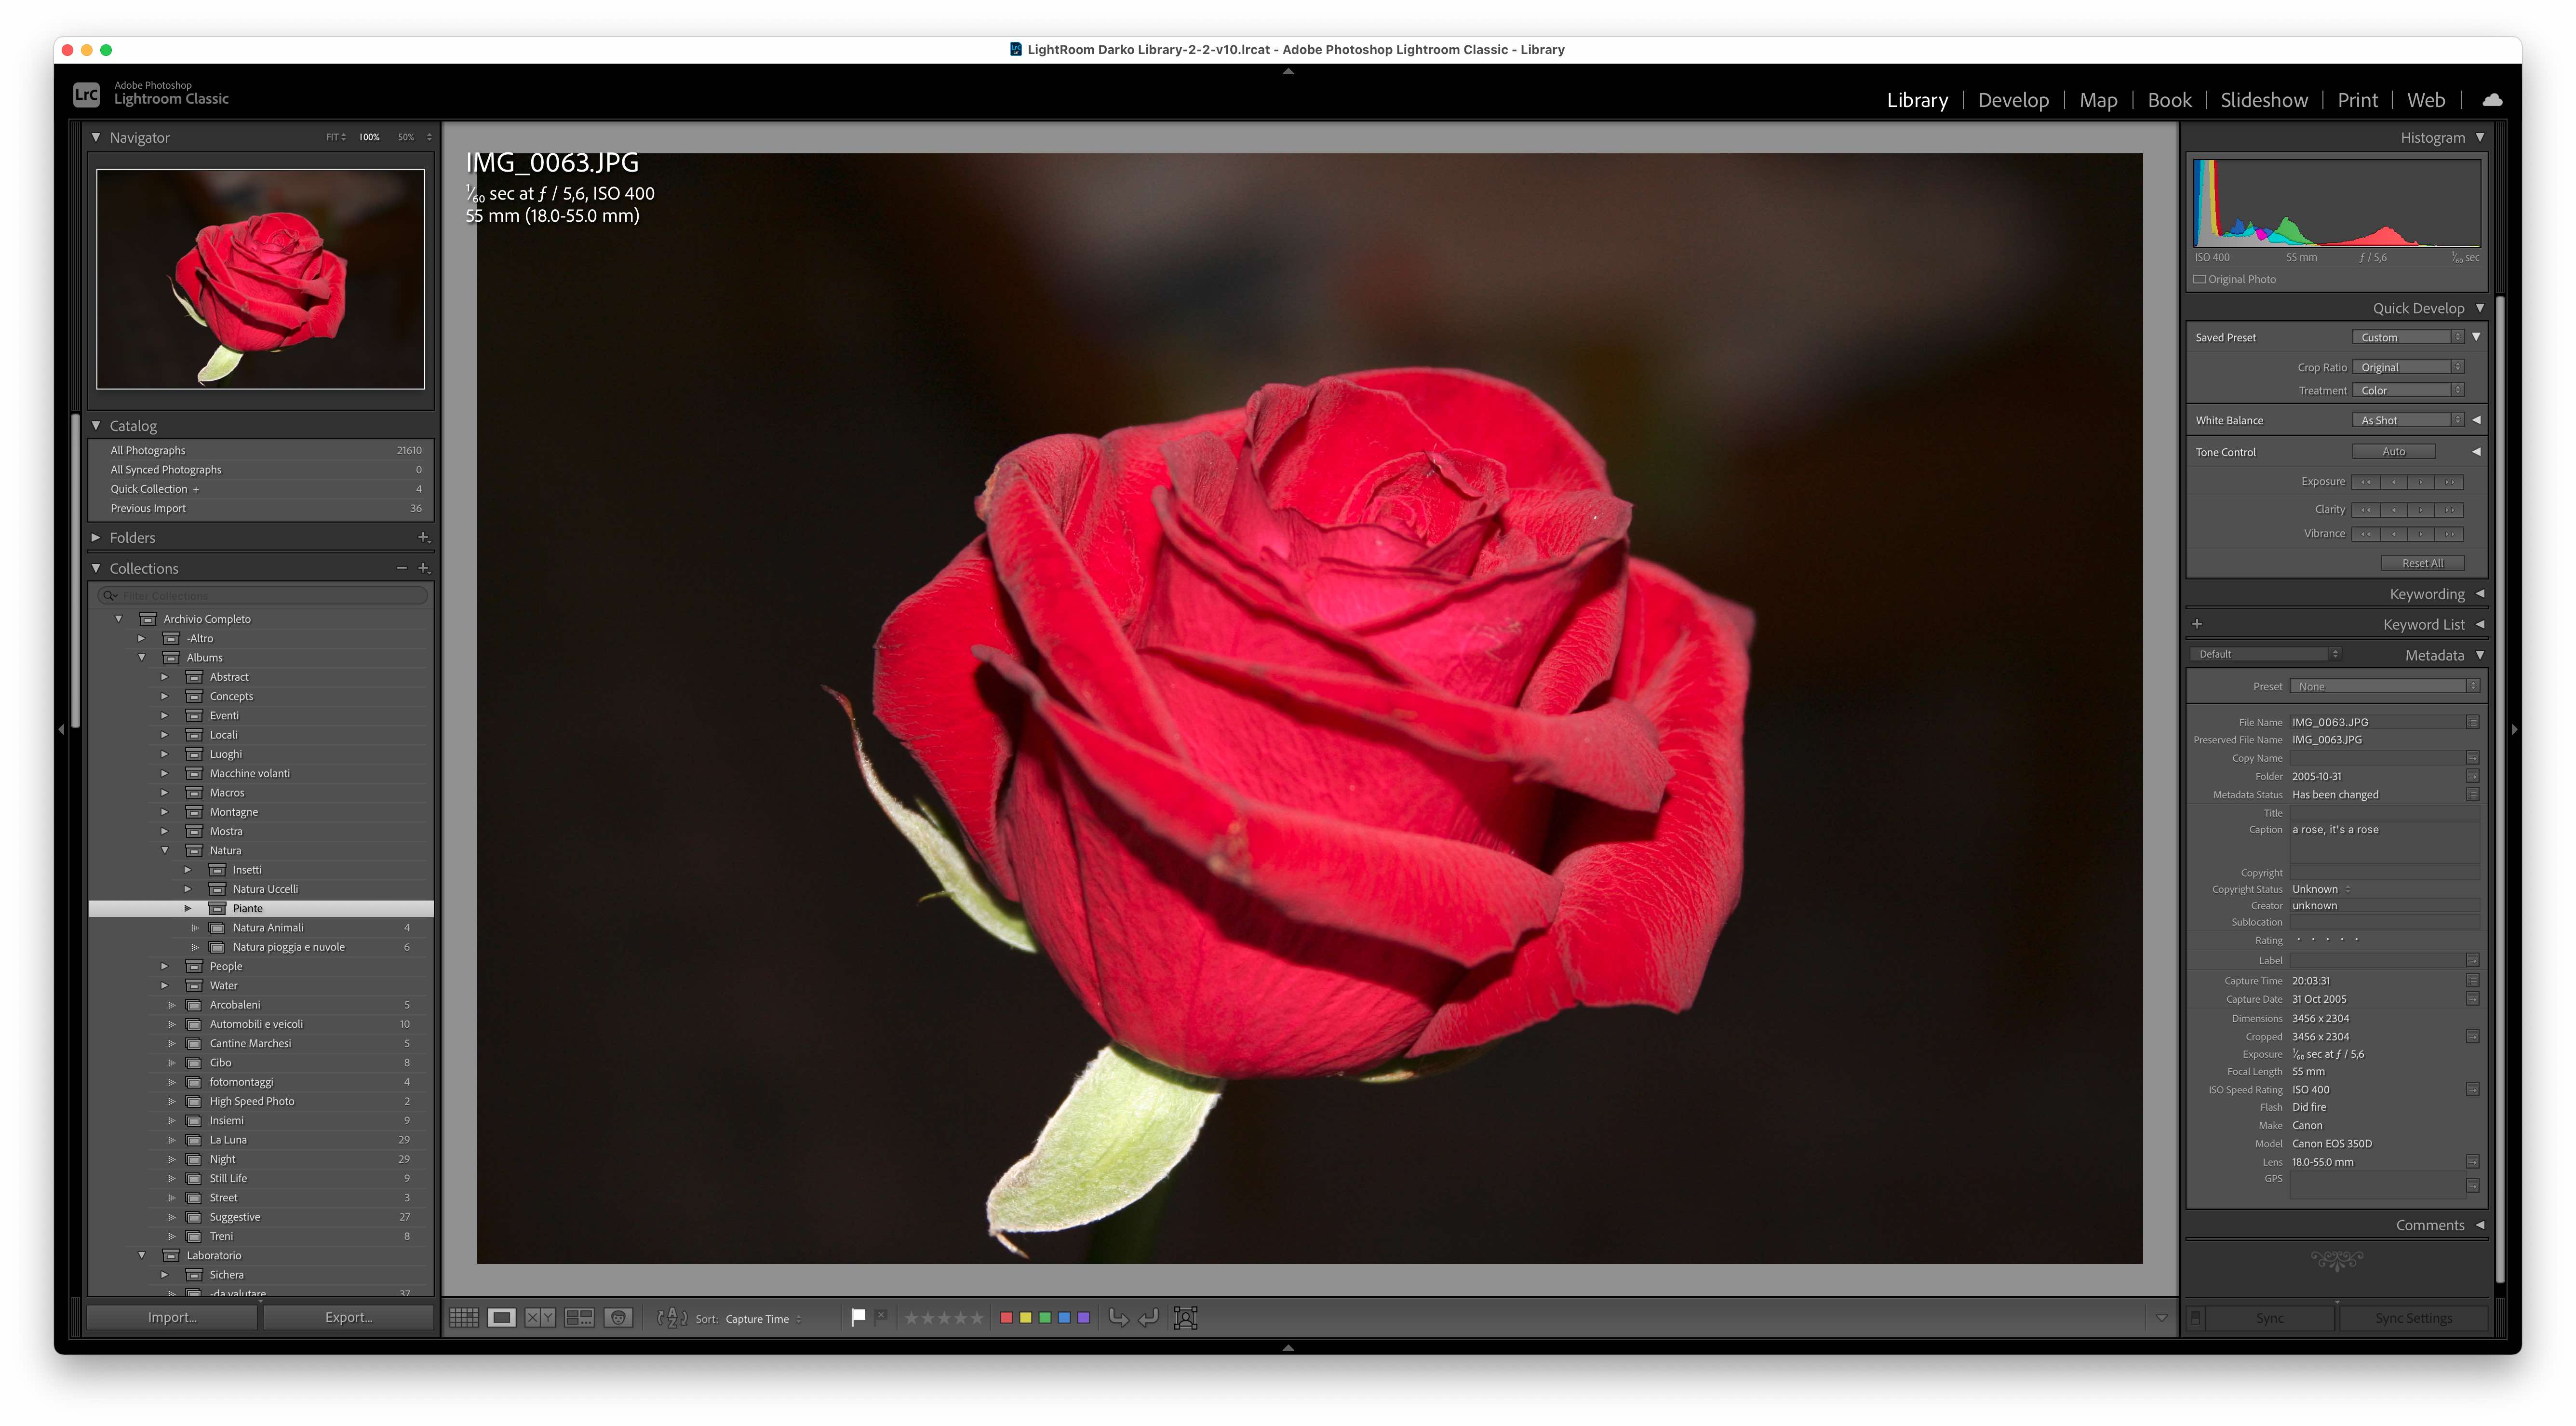Click the LrC identity plate logo
This screenshot has height=1426, width=2576.
tap(87, 94)
